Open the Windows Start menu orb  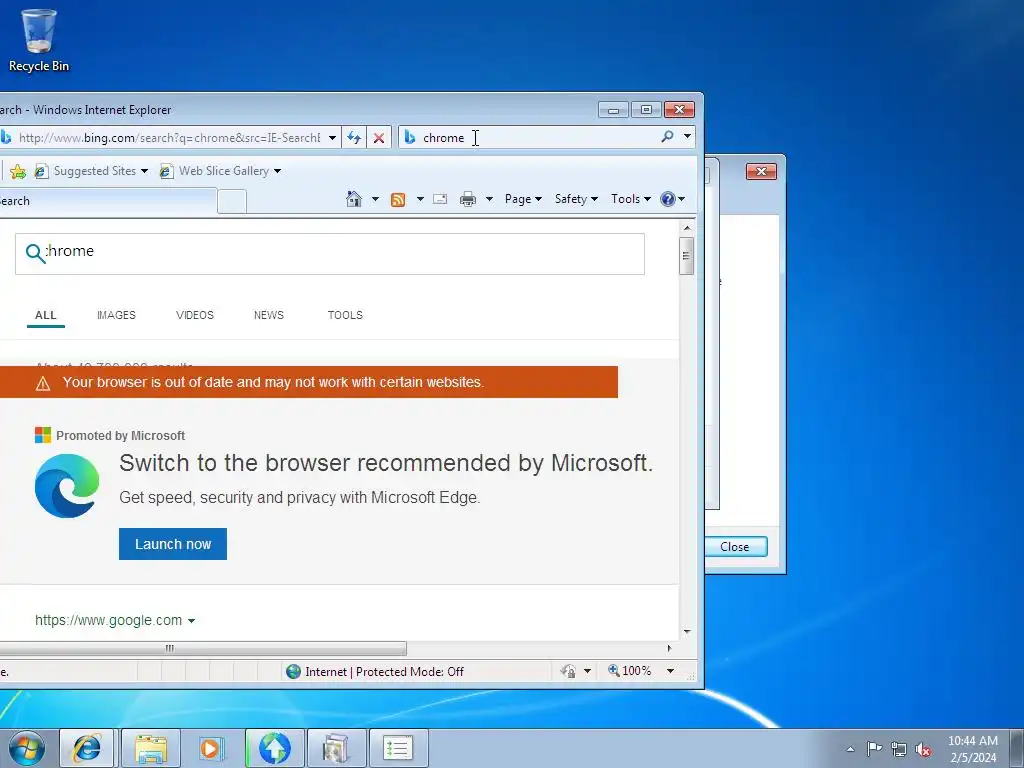(27, 748)
